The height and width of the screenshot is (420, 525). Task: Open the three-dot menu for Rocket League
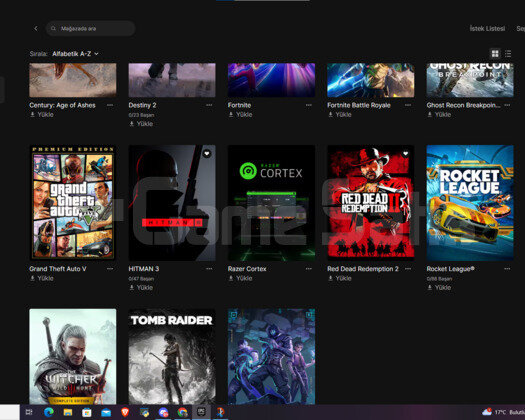coord(507,269)
